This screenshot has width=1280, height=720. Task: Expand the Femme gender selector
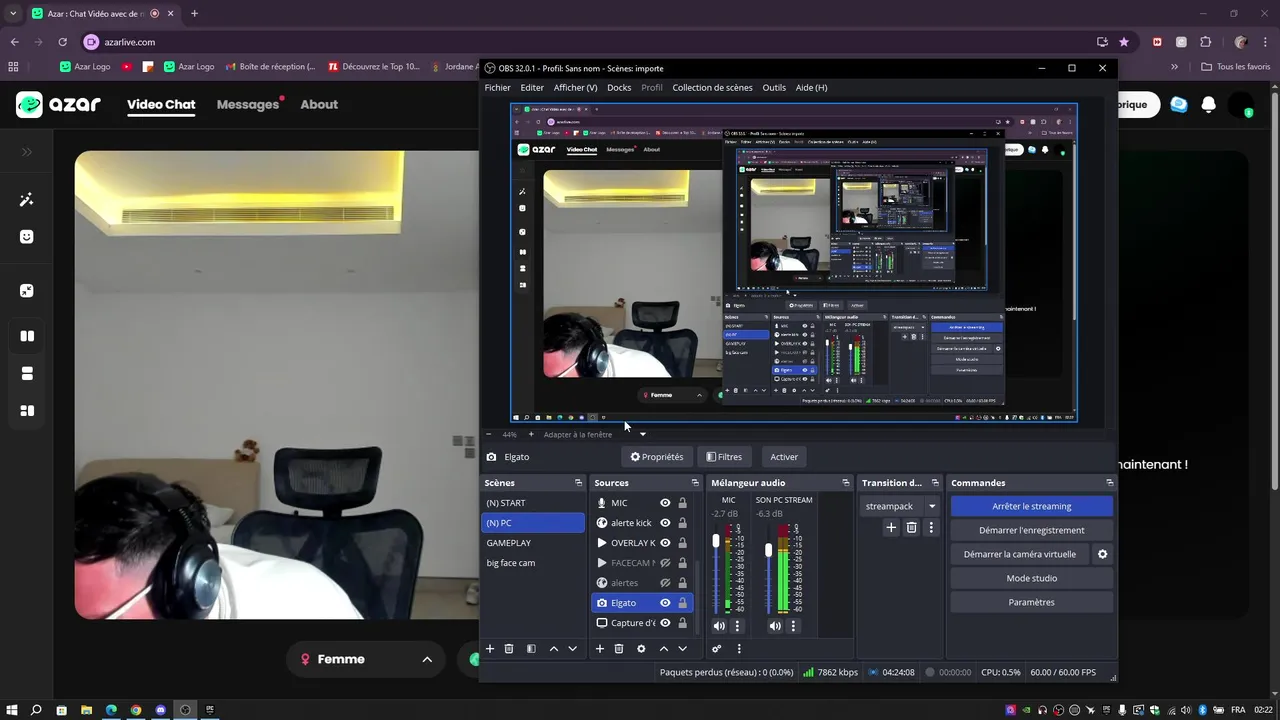pyautogui.click(x=427, y=659)
